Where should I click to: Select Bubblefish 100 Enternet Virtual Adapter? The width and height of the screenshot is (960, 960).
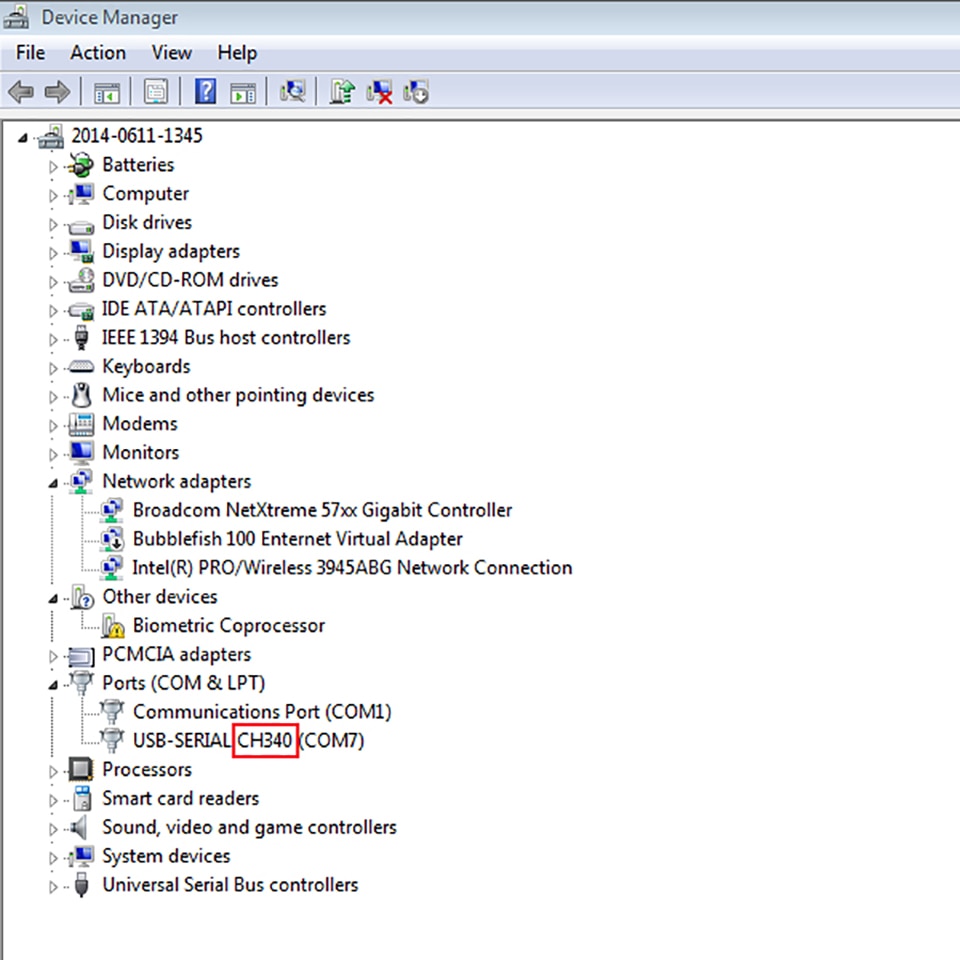[x=298, y=539]
